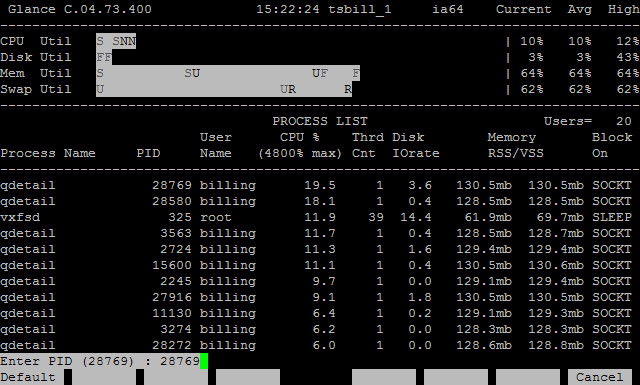Screen dimensions: 640x385
Task: Click the CPU Util bar
Action: pyautogui.click(x=116, y=41)
